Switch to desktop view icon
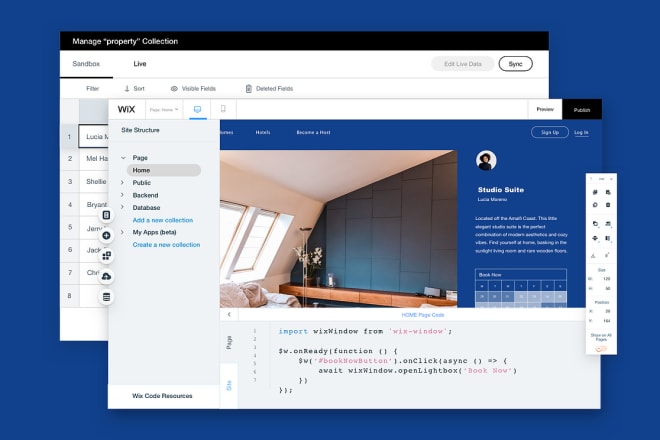Viewport: 660px width, 440px height. coord(197,109)
